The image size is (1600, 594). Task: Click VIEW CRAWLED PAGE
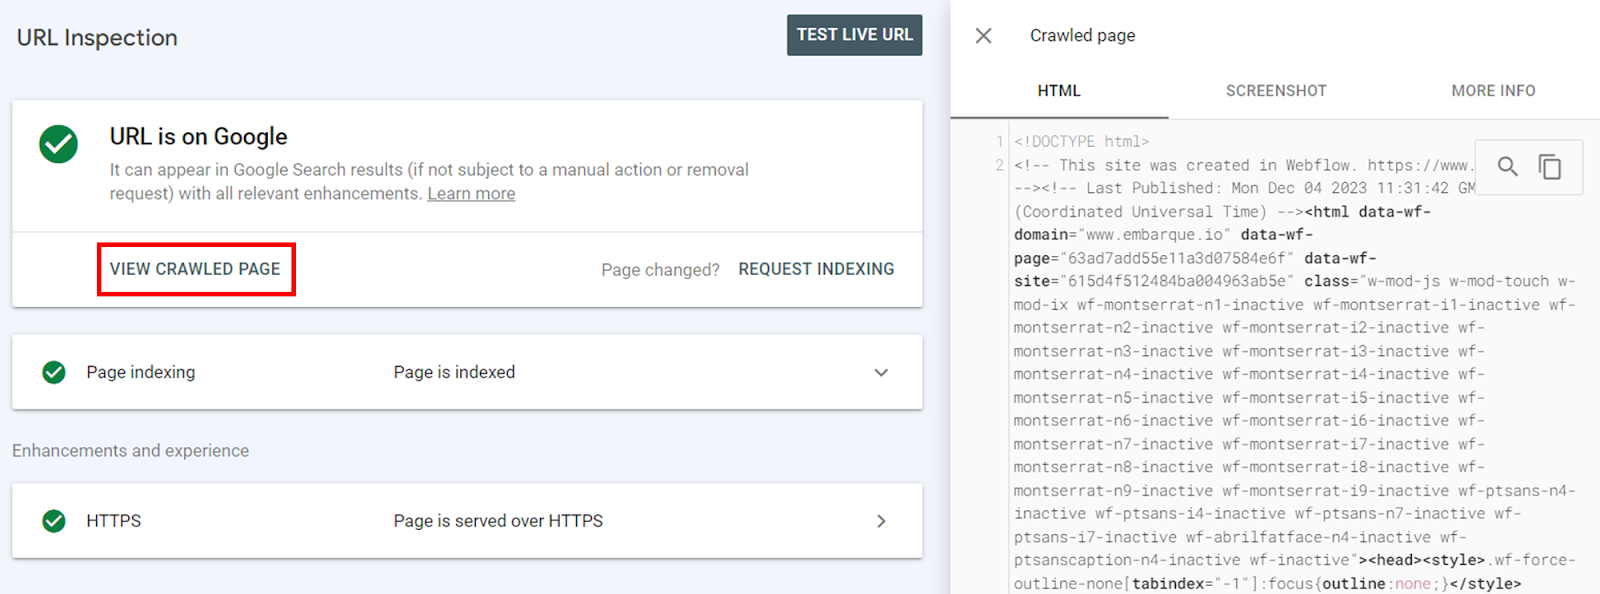tap(196, 269)
